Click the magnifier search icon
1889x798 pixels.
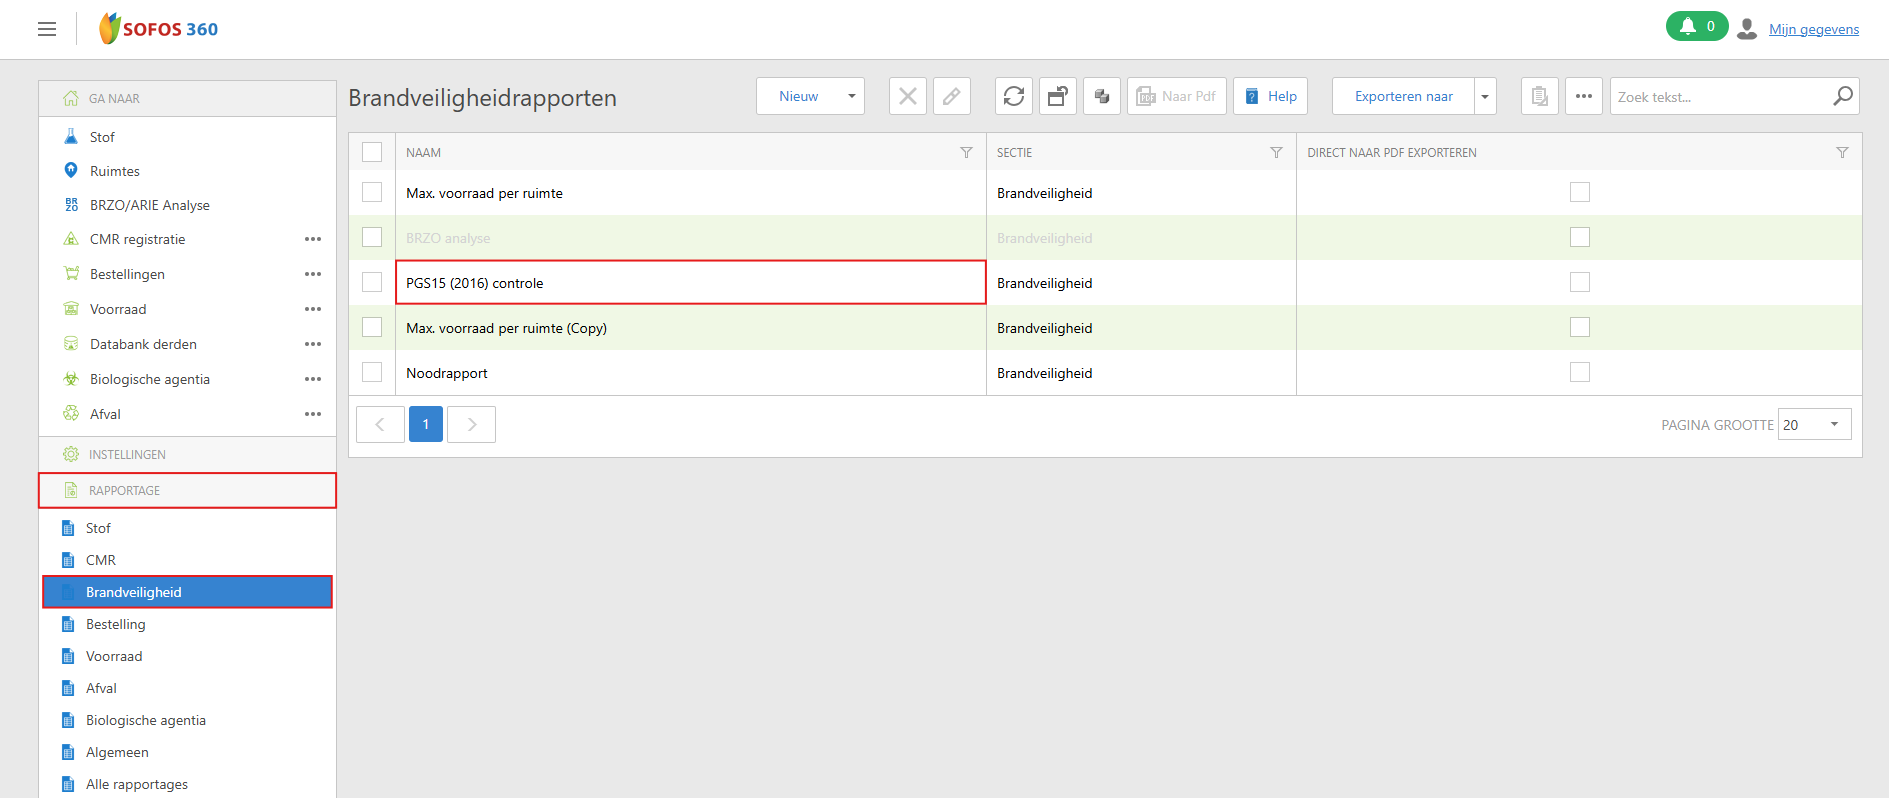coord(1842,96)
